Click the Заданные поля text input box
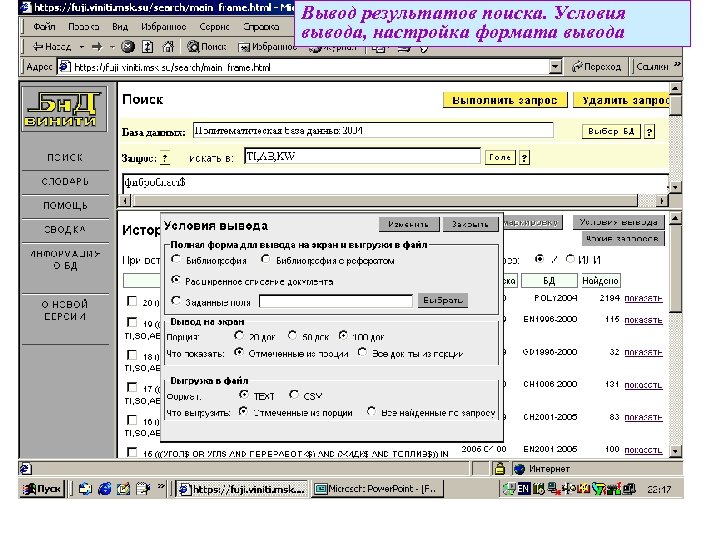 (x=336, y=301)
